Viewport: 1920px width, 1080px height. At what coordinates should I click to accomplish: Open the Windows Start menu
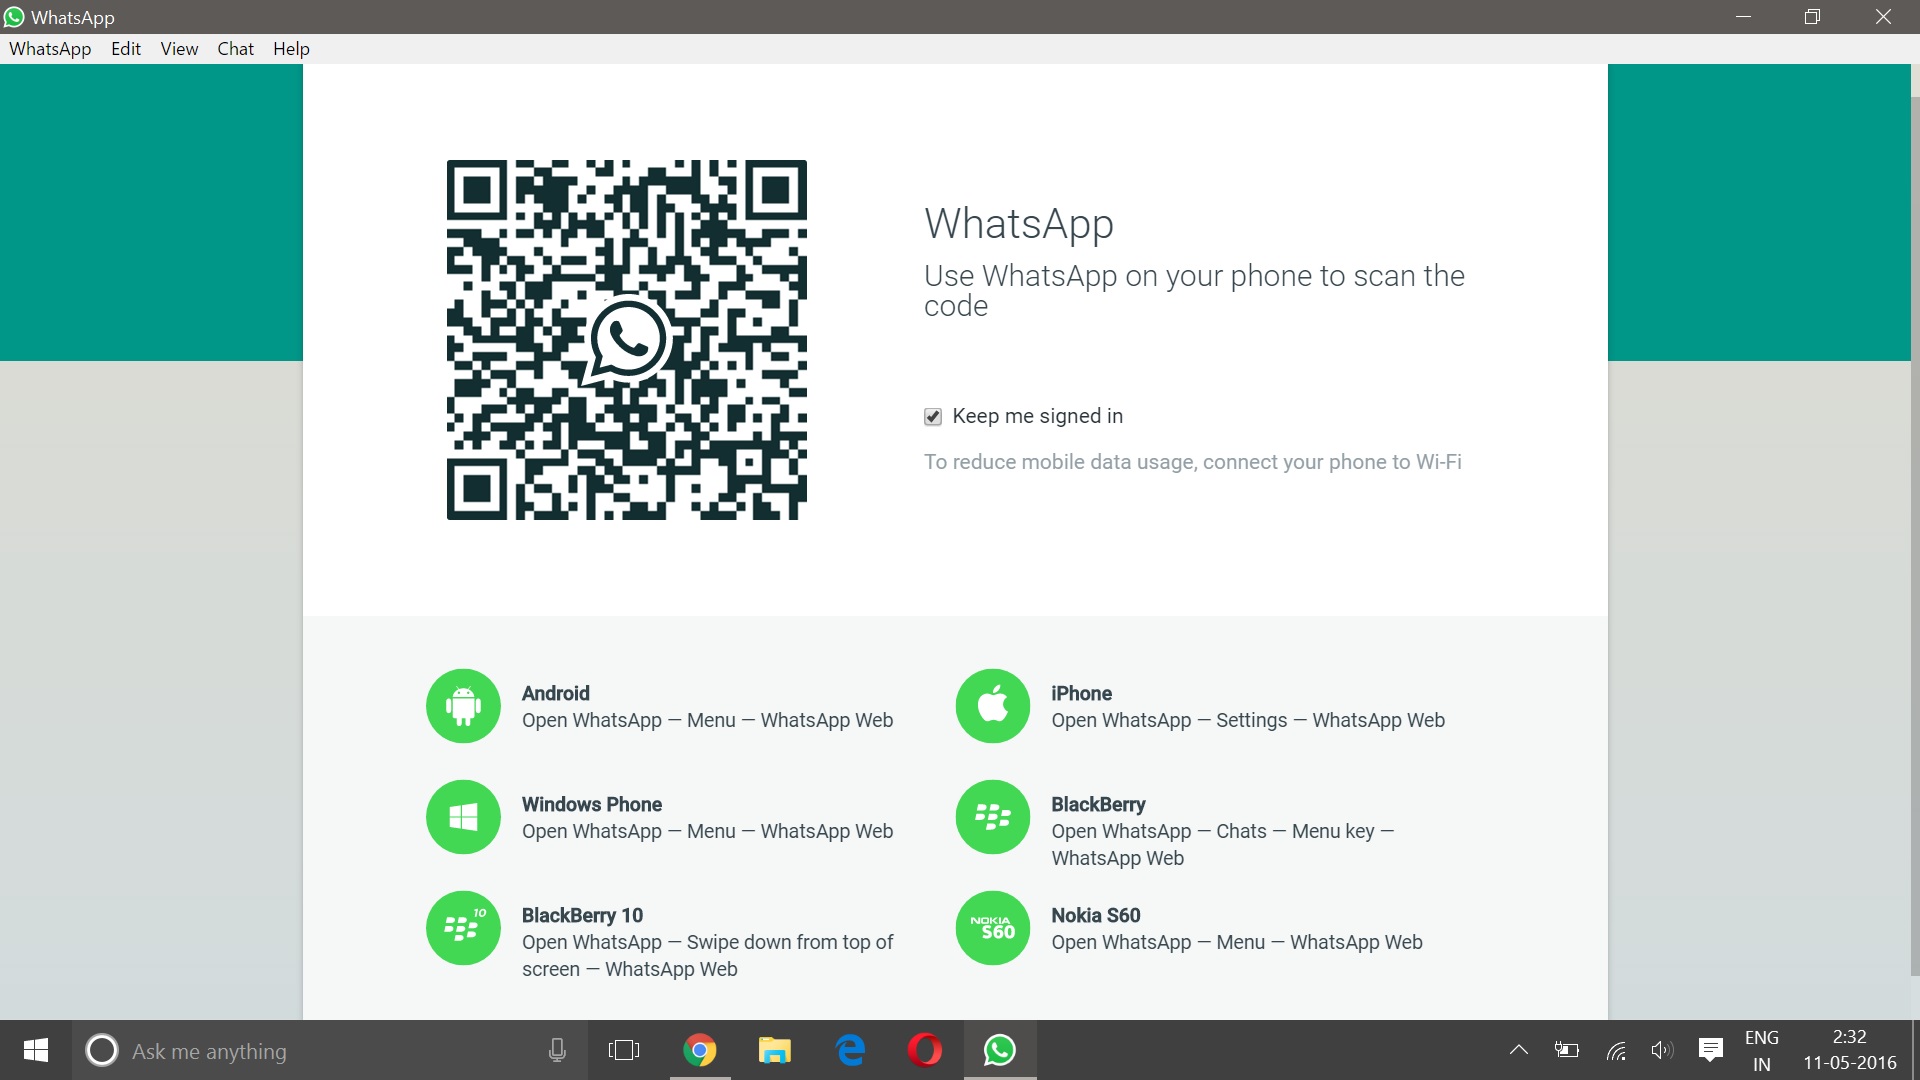tap(36, 1050)
